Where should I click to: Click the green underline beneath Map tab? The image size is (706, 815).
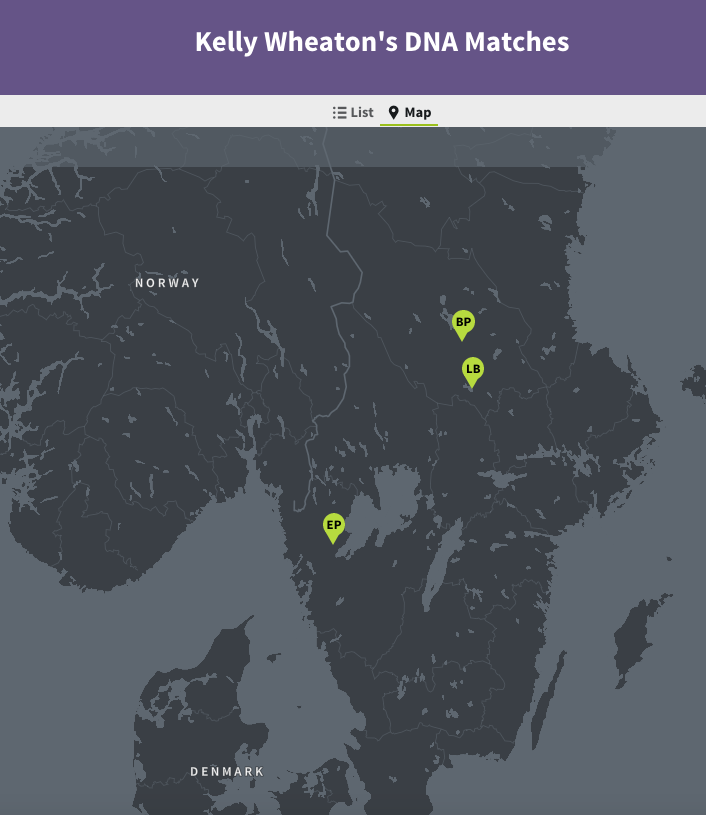pos(409,125)
